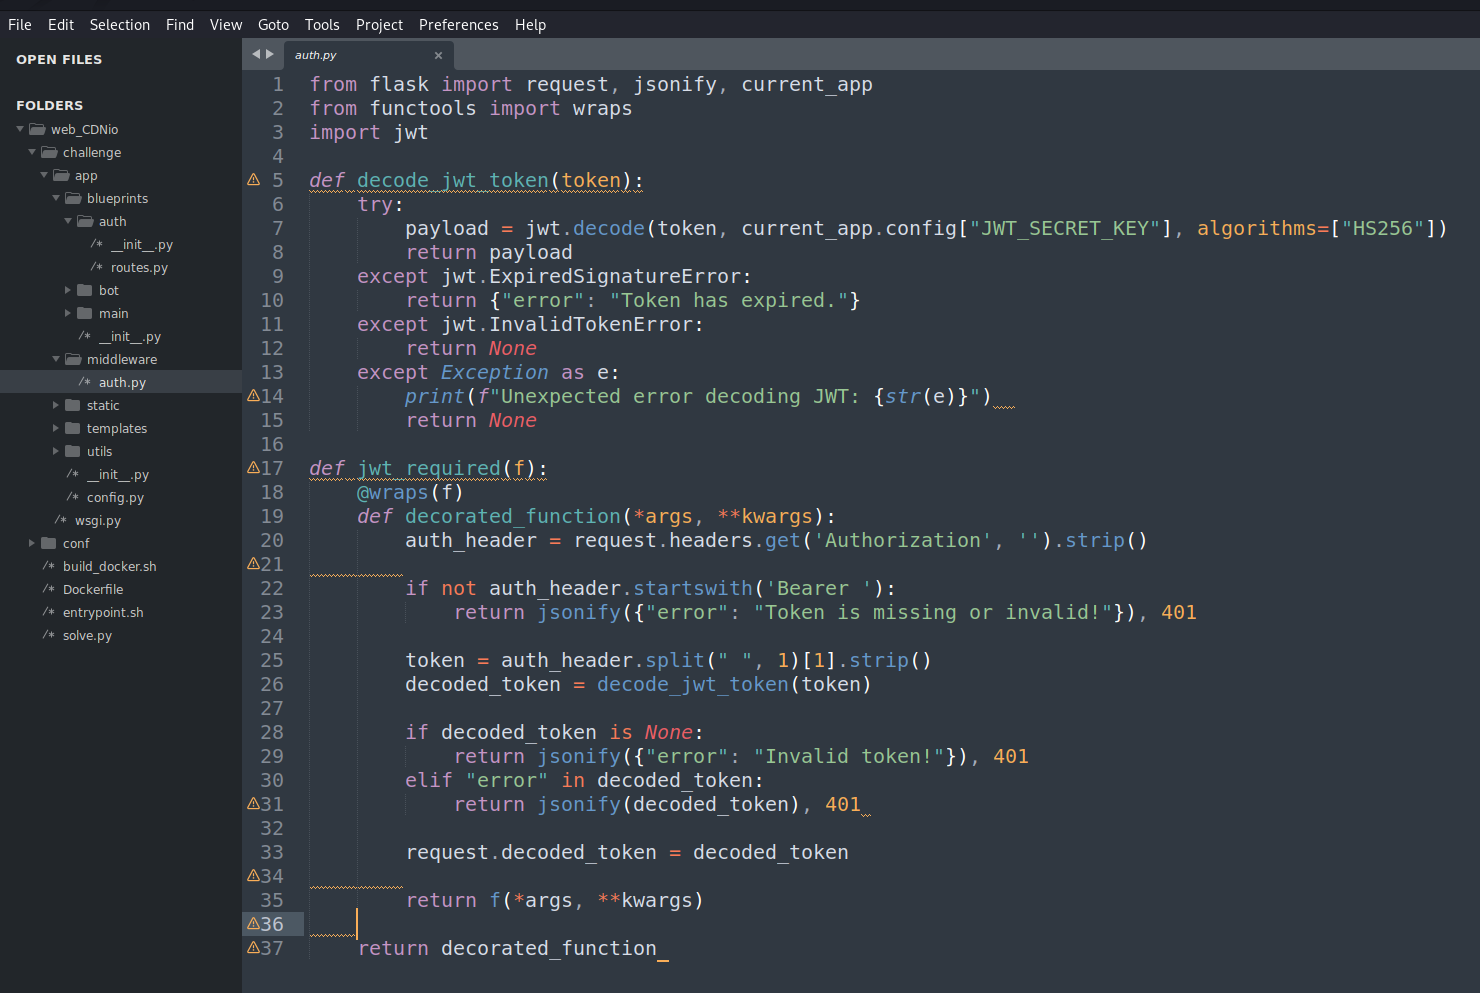Click the templates folder icon
This screenshot has height=993, width=1480.
(73, 428)
